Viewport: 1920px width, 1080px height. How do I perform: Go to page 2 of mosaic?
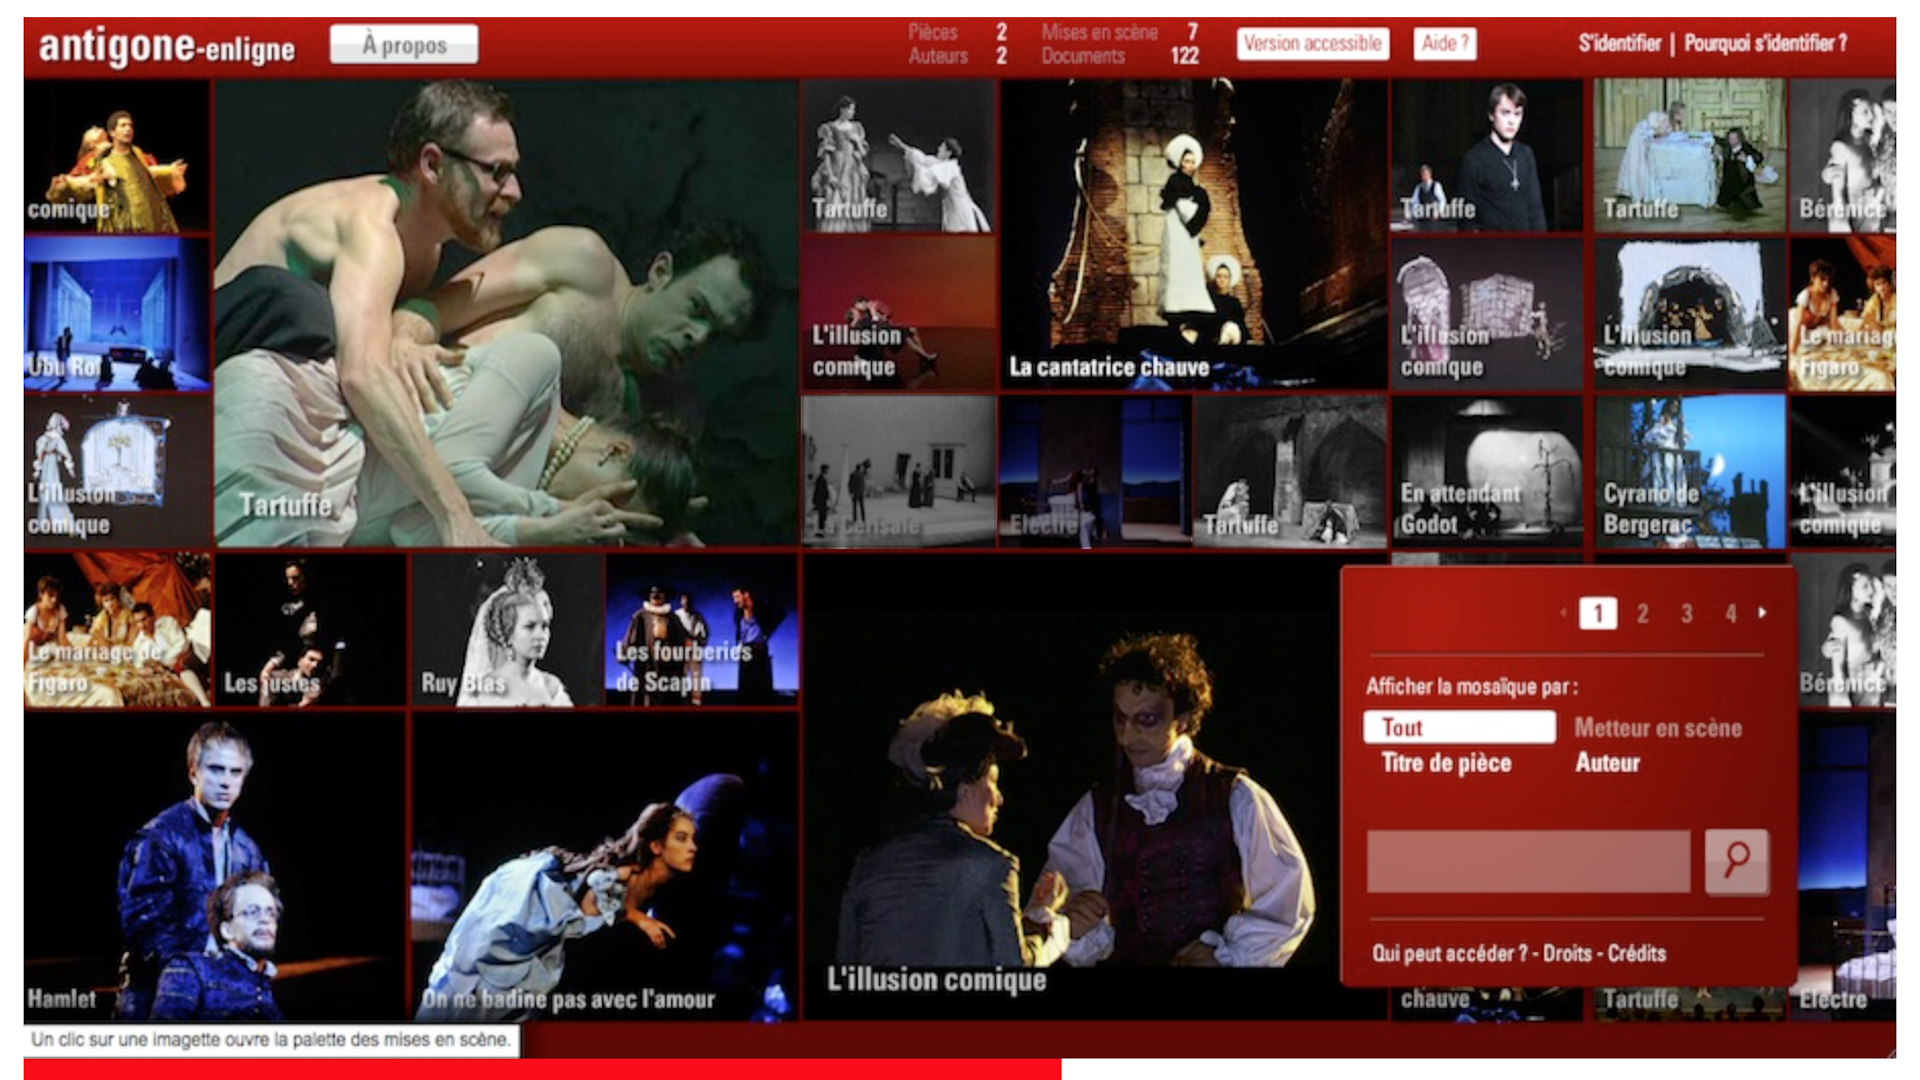1642,614
